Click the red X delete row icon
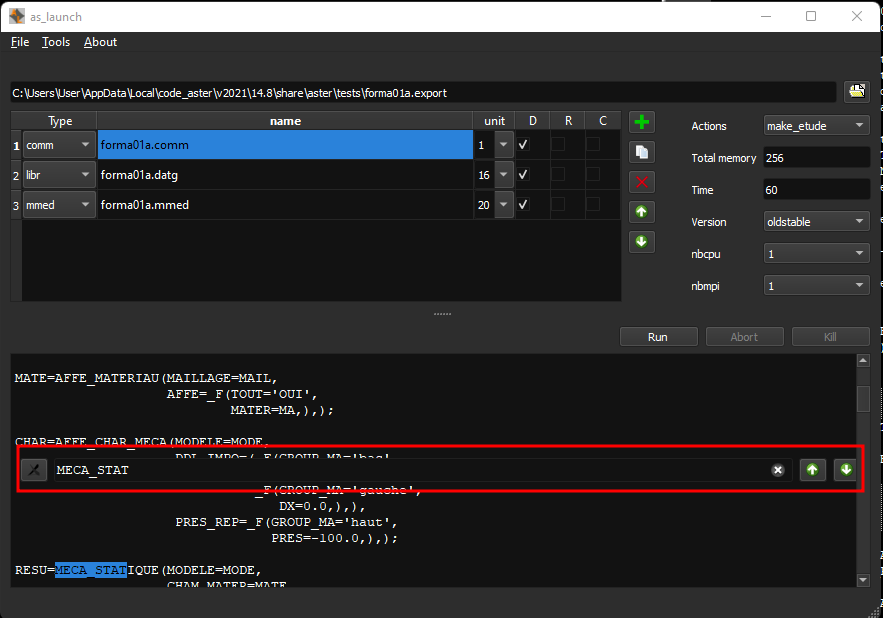The width and height of the screenshot is (883, 618). tap(642, 182)
